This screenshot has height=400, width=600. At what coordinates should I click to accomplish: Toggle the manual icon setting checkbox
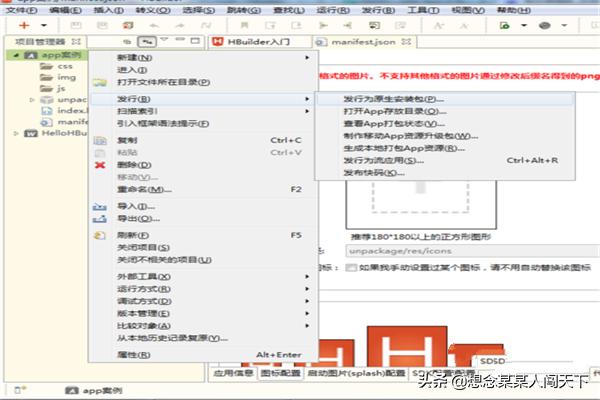click(x=351, y=268)
